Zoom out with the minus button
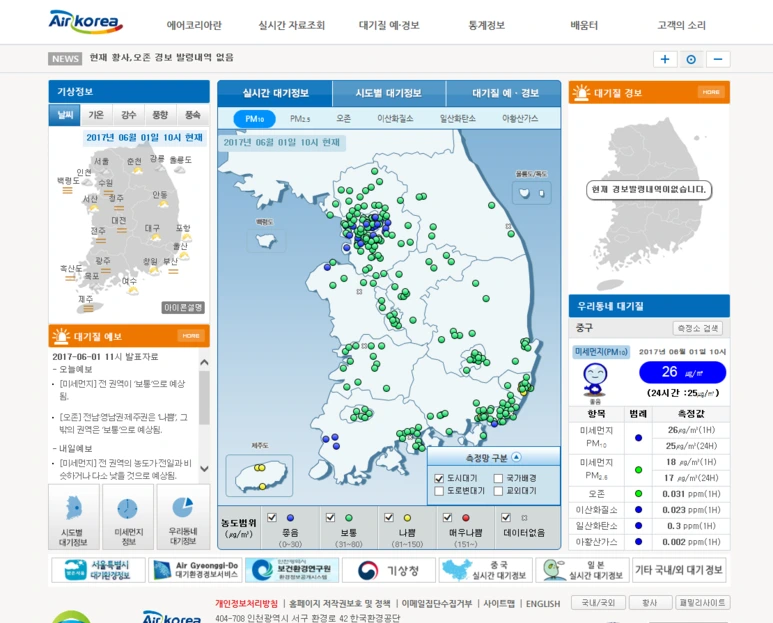Viewport: 773px width, 623px height. (x=718, y=59)
